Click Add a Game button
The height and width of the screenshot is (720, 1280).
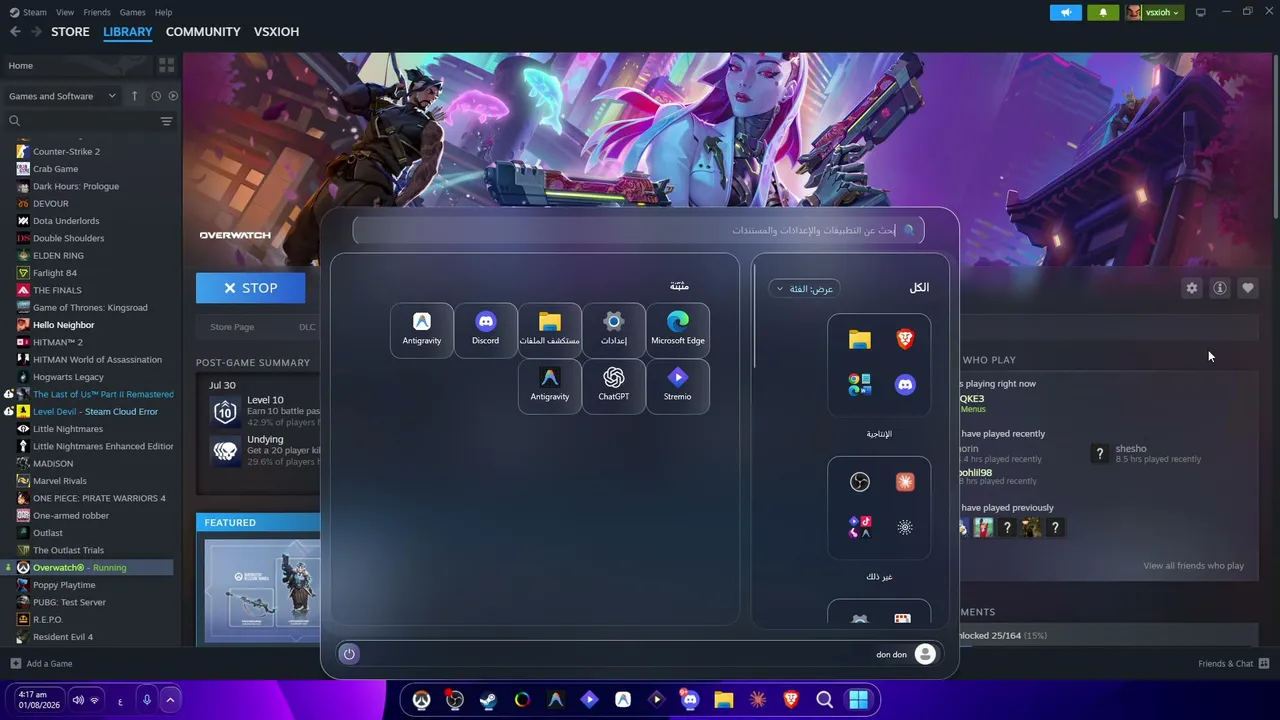[41, 664]
